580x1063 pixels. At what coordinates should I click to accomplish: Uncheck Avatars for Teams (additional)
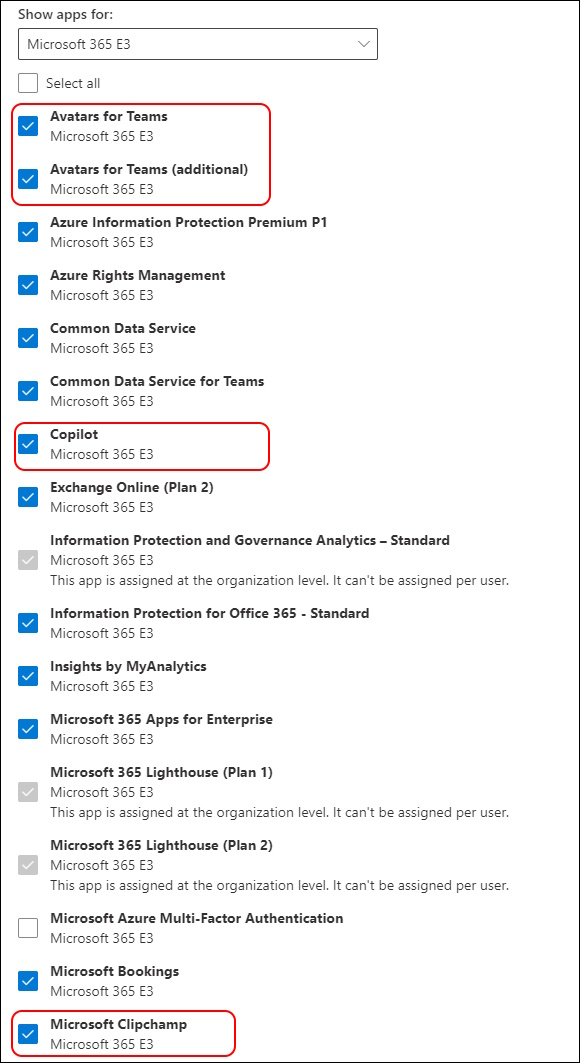pyautogui.click(x=28, y=179)
